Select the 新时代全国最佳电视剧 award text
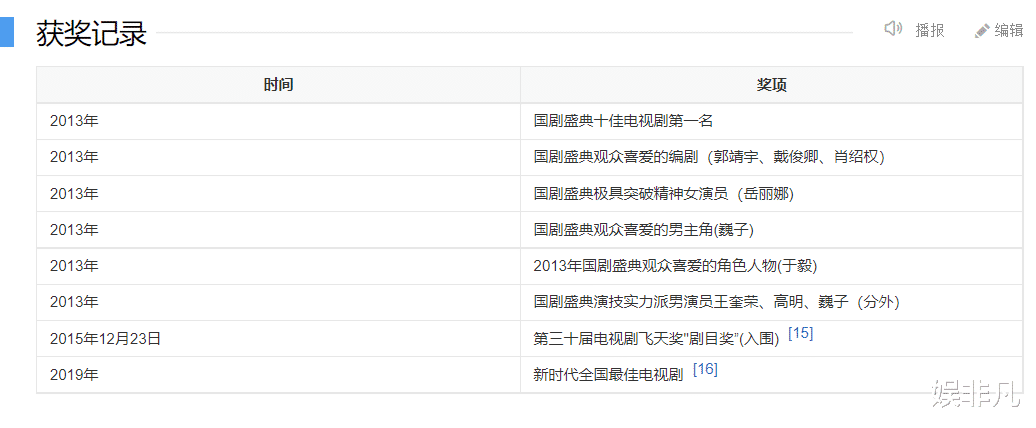This screenshot has width=1036, height=428. tap(608, 376)
